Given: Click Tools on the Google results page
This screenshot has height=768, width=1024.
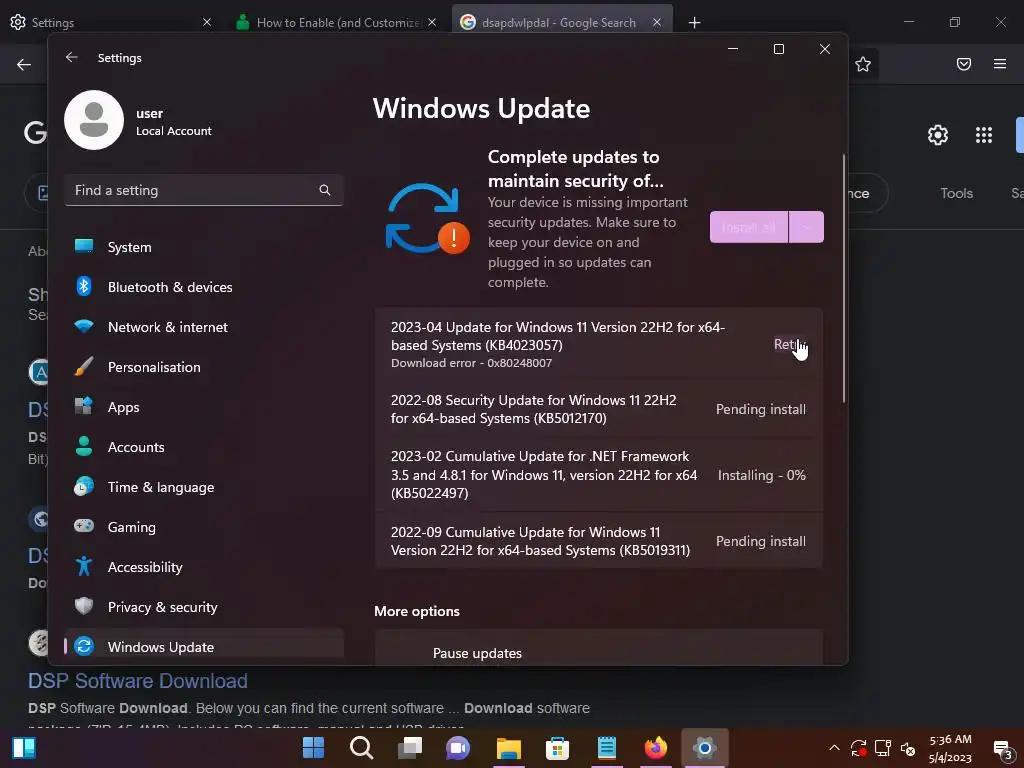Looking at the screenshot, I should (957, 193).
